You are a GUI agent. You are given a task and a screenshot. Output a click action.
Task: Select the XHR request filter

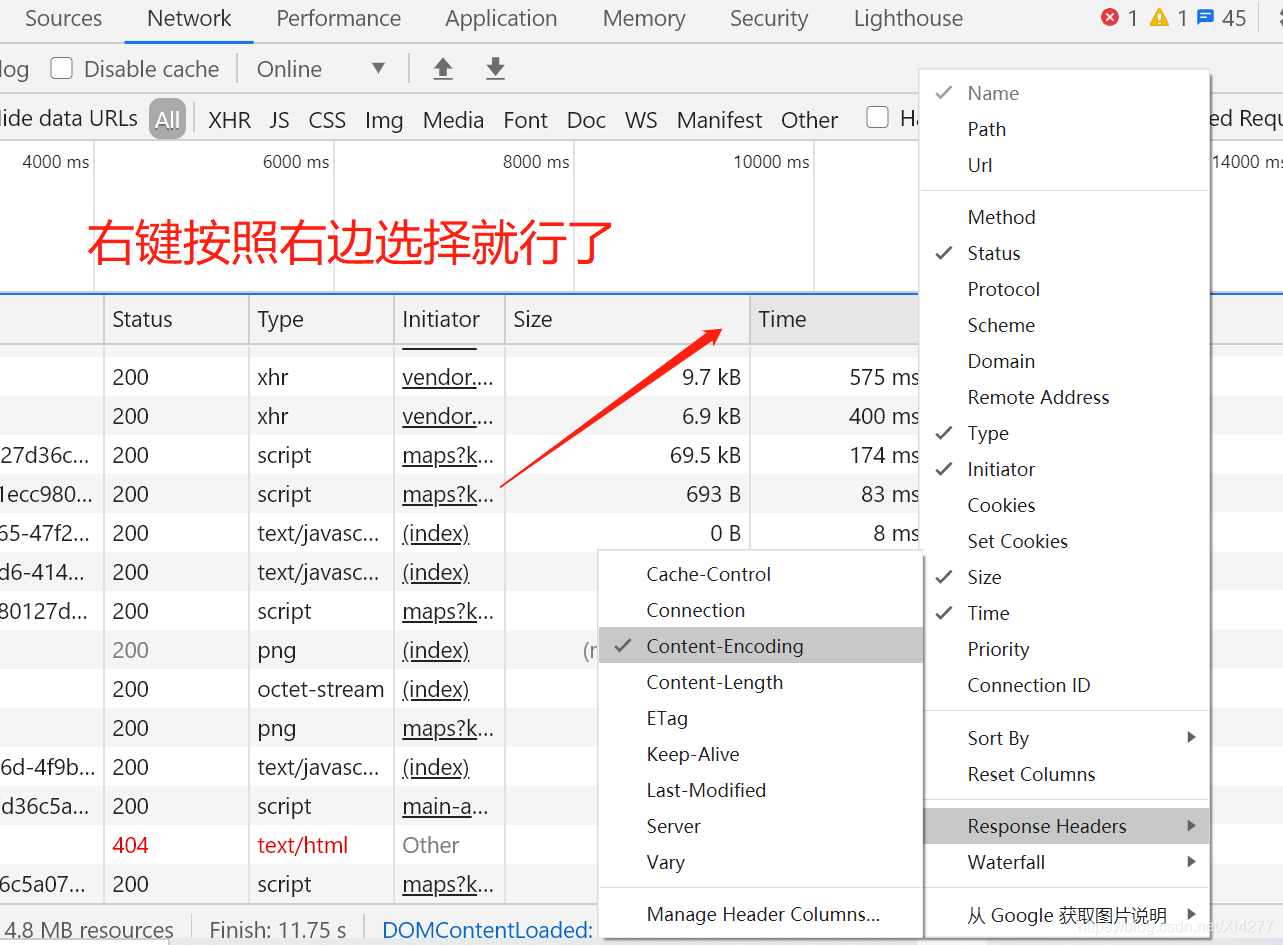pos(229,119)
